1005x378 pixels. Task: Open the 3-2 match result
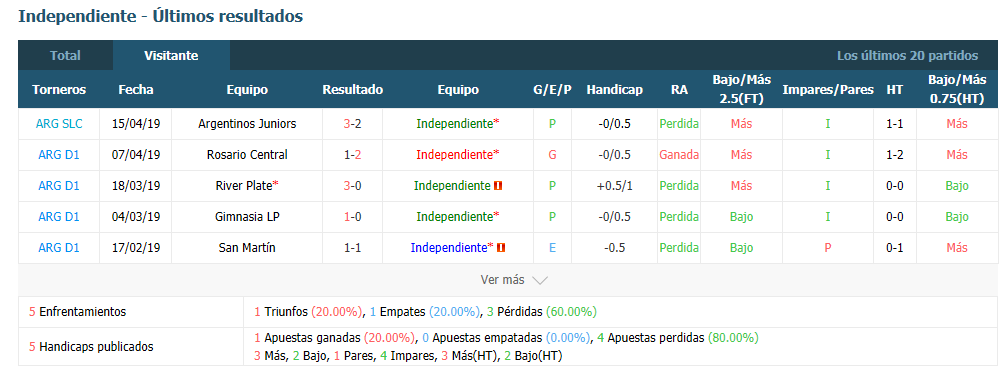pyautogui.click(x=353, y=124)
